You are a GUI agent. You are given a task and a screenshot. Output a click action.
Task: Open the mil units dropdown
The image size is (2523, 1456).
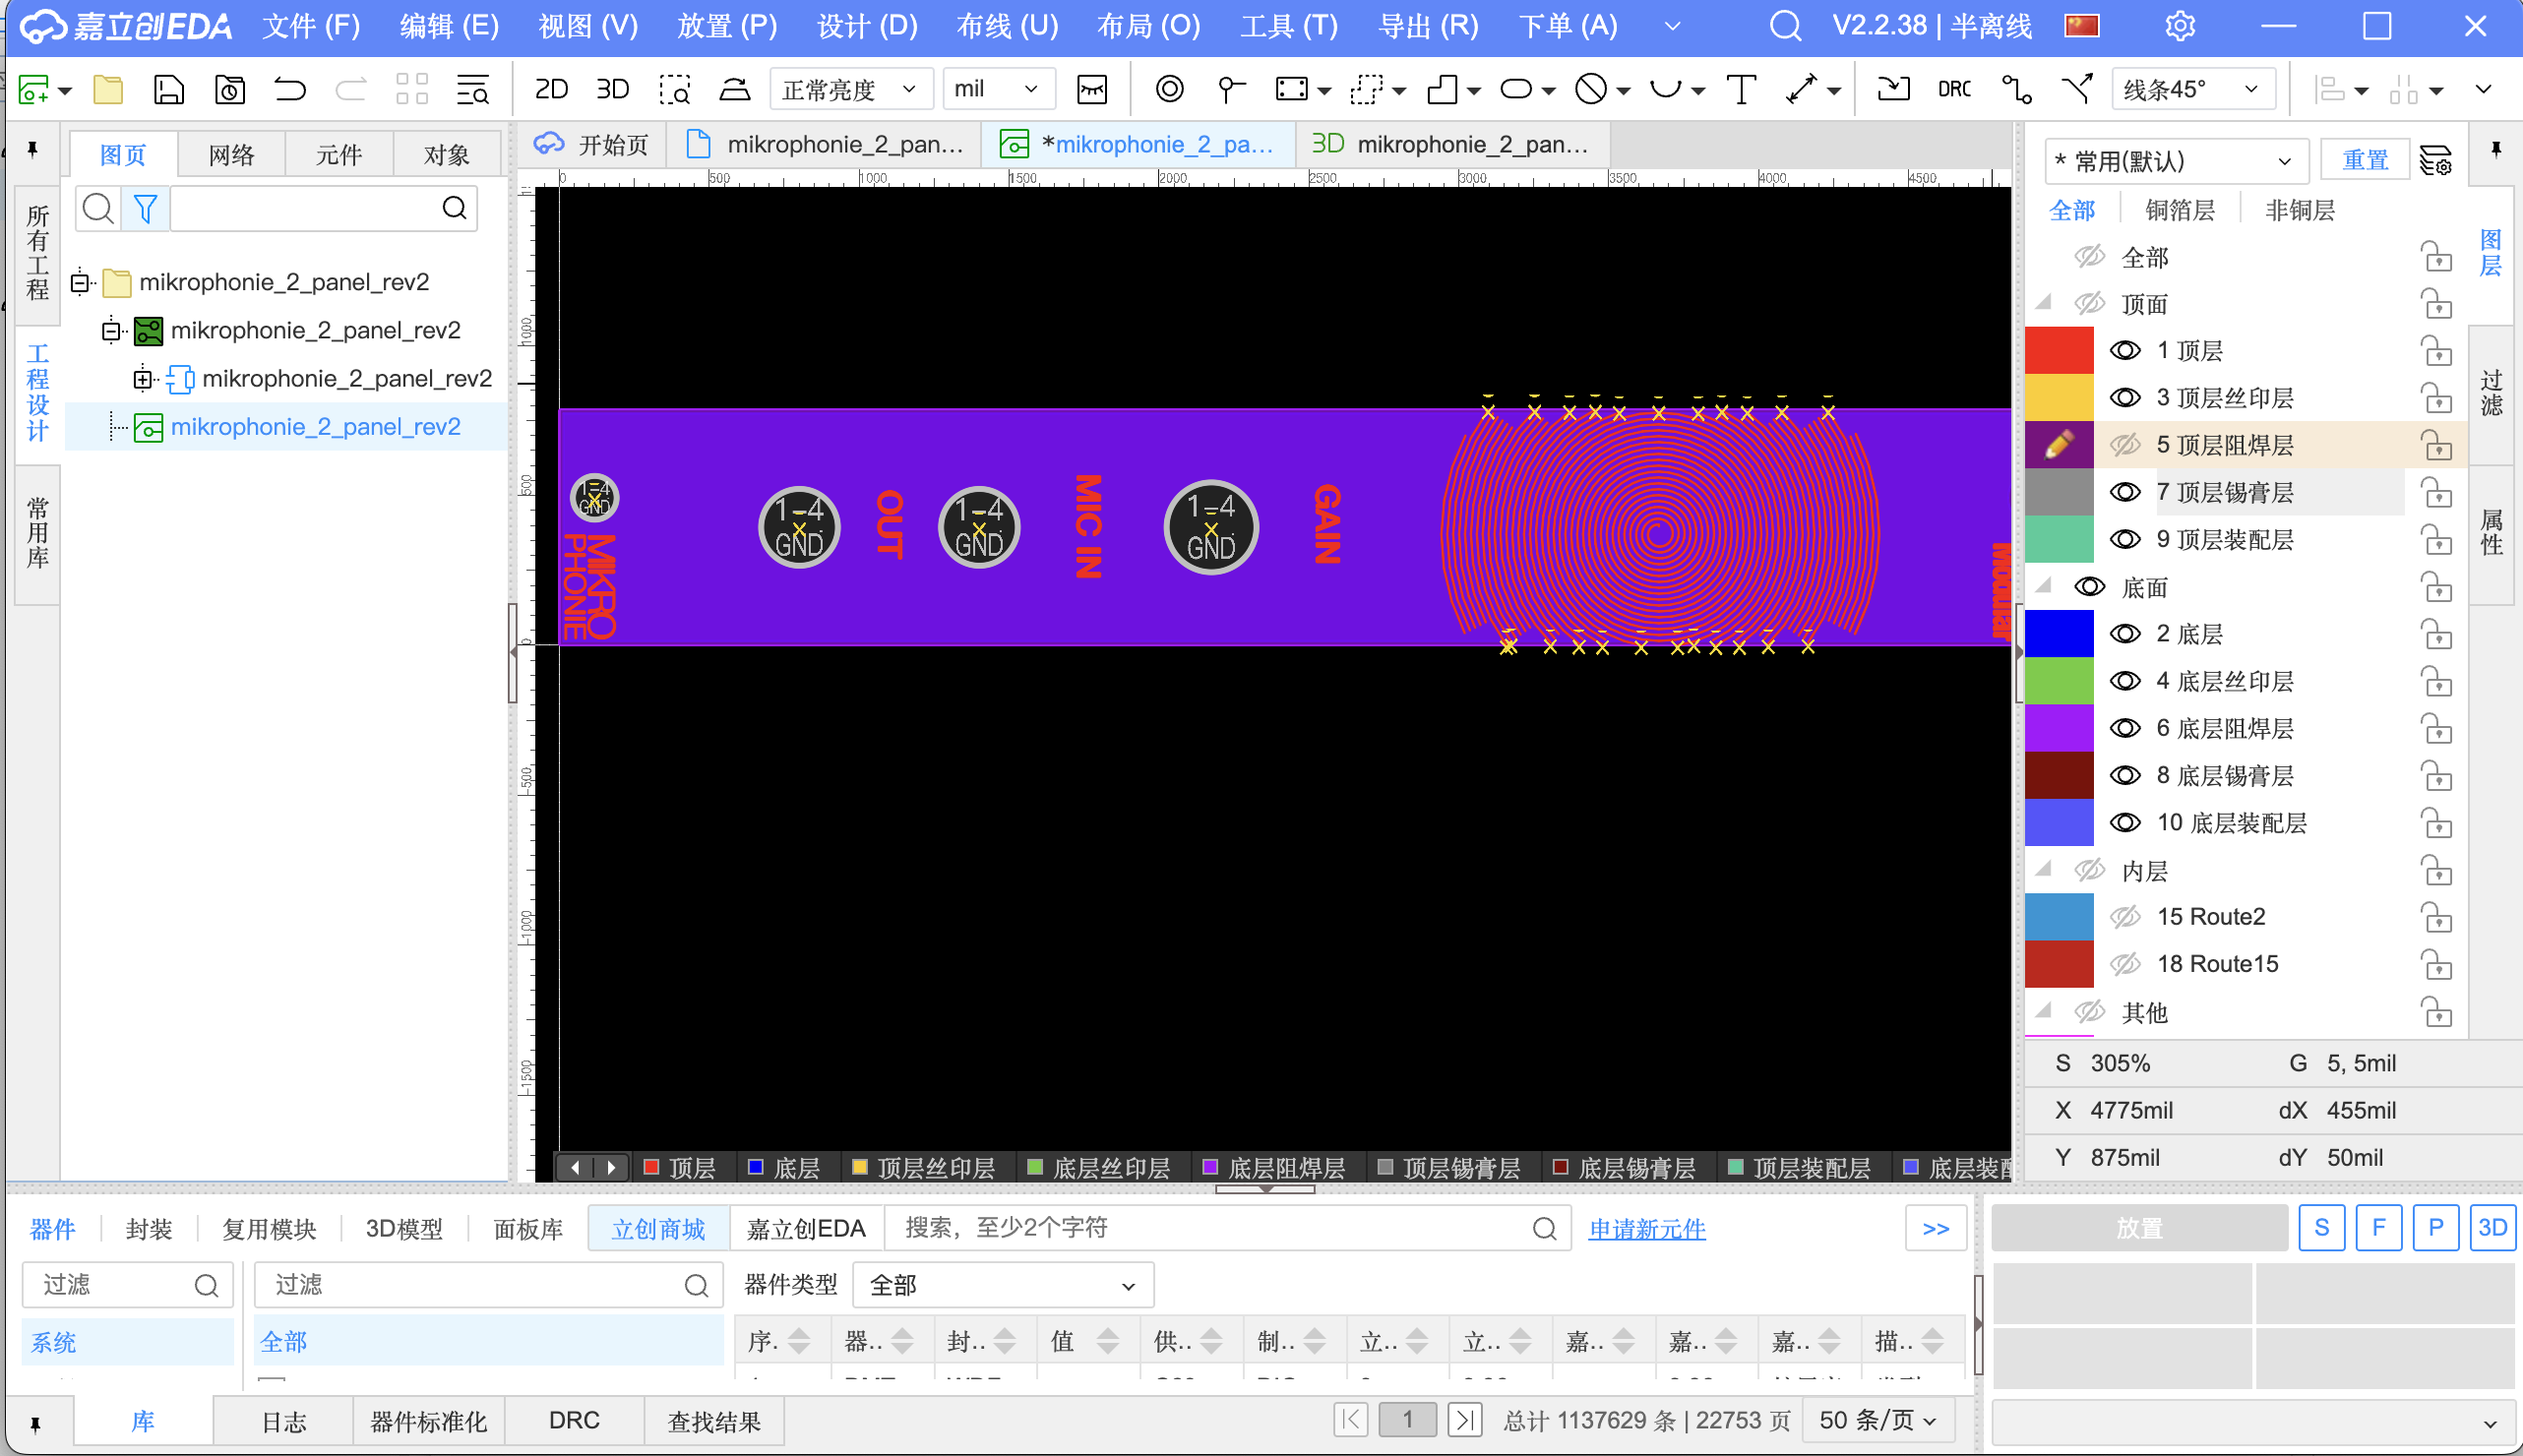pos(997,90)
